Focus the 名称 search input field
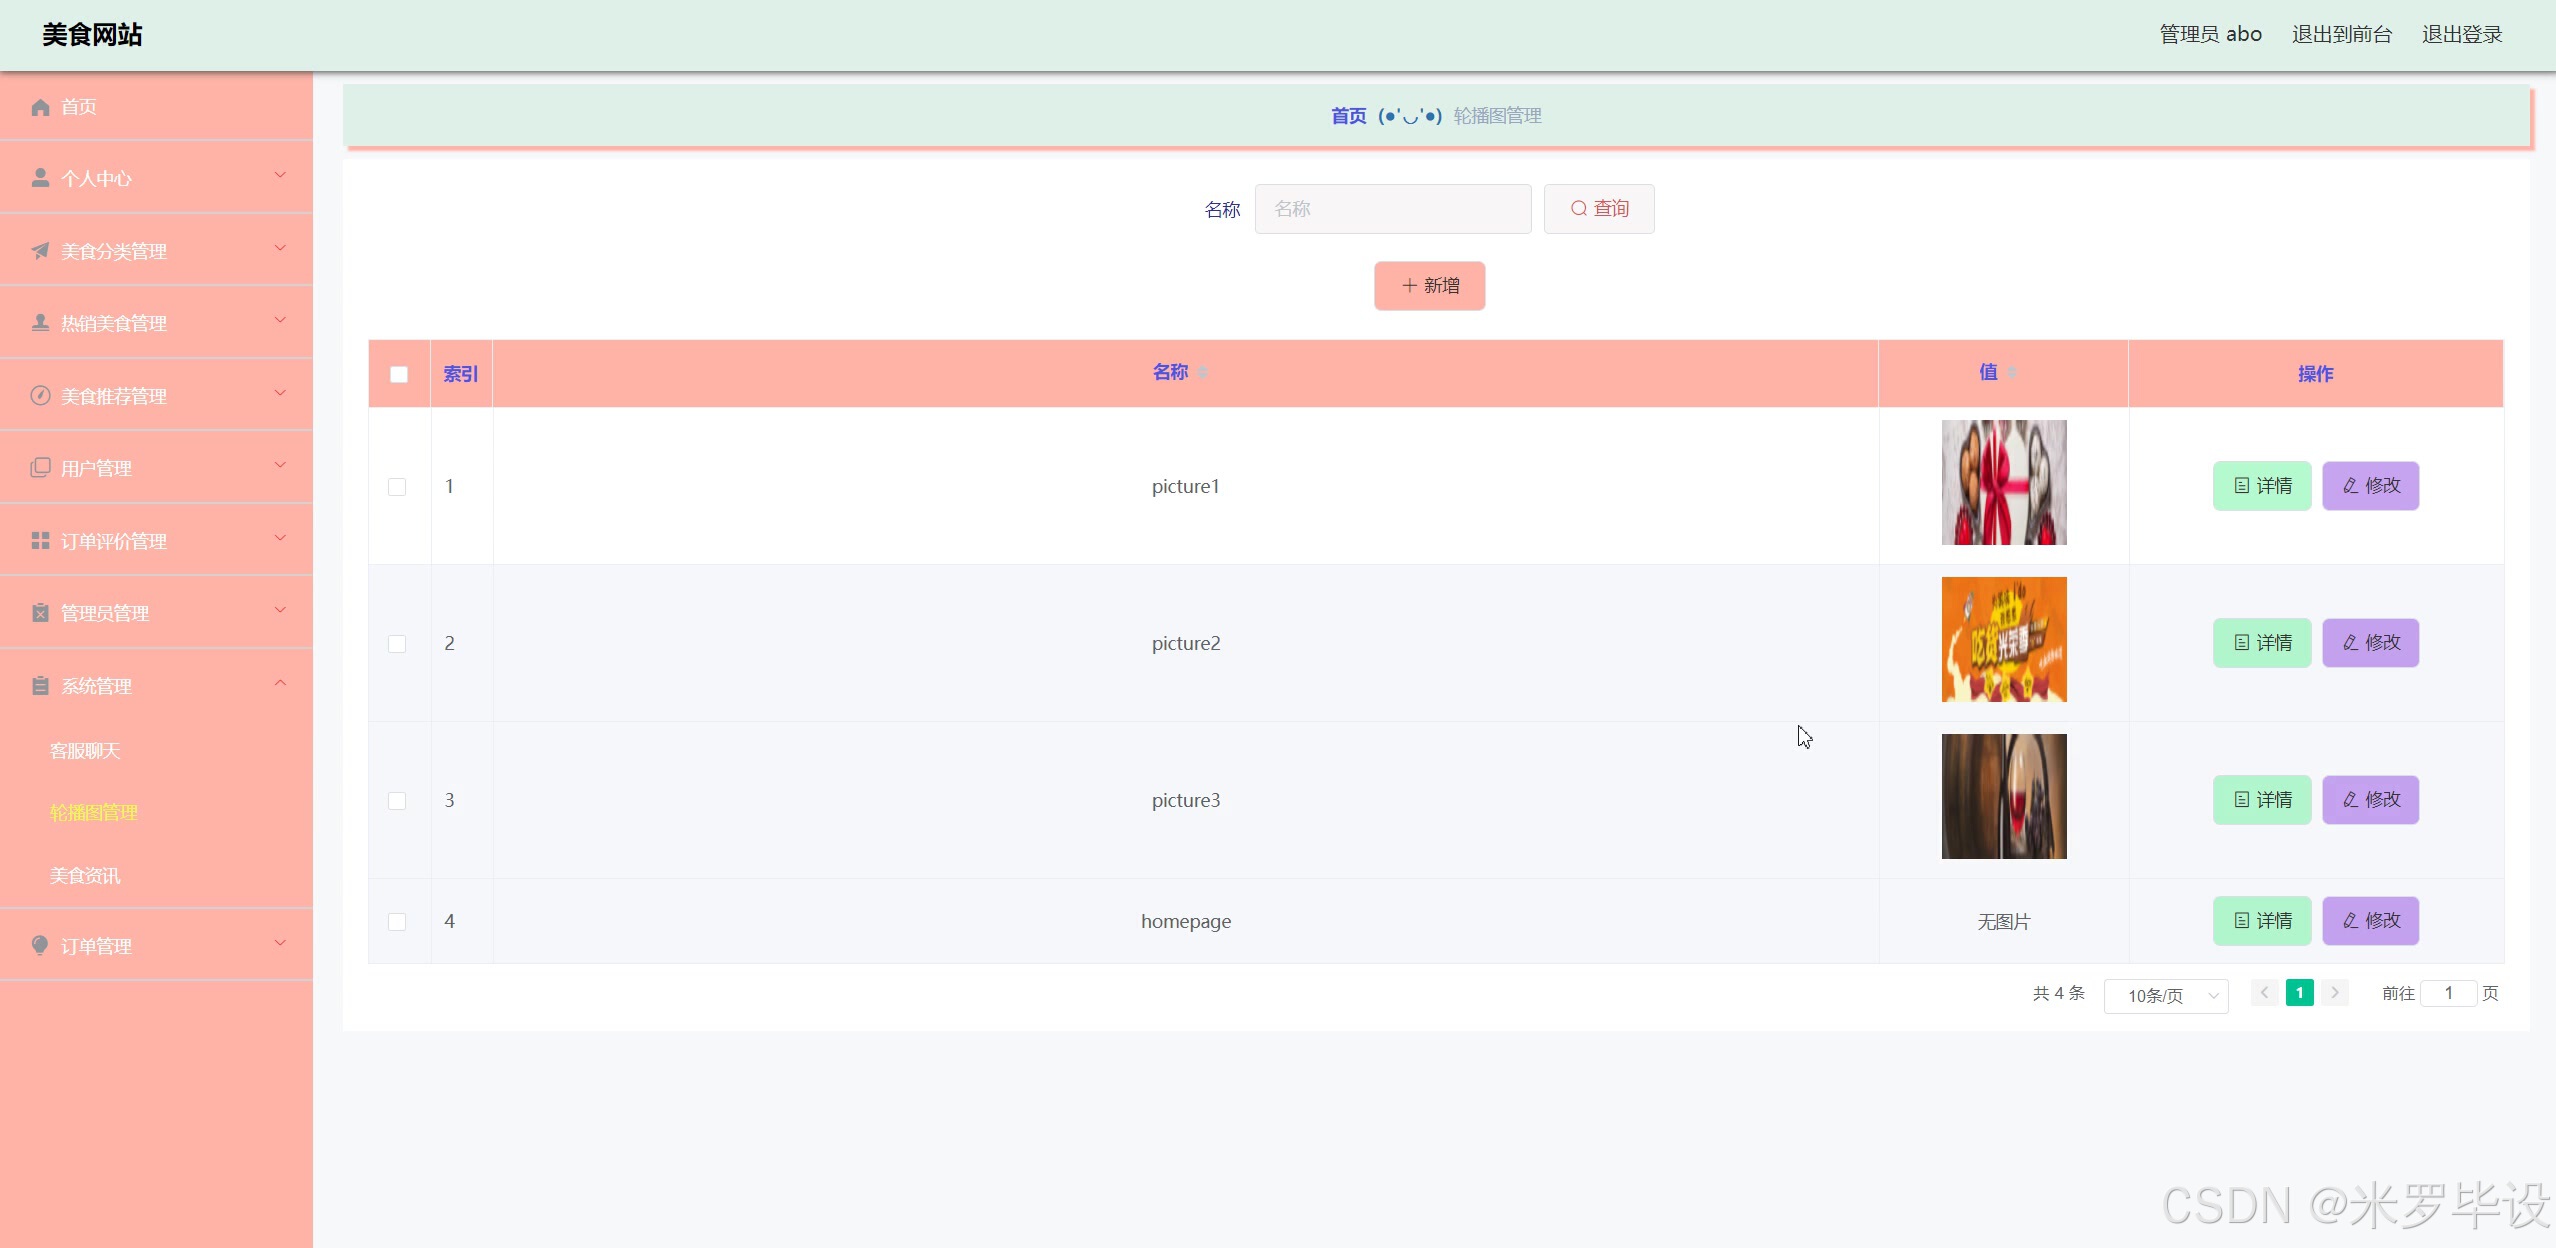2556x1248 pixels. (x=1392, y=209)
